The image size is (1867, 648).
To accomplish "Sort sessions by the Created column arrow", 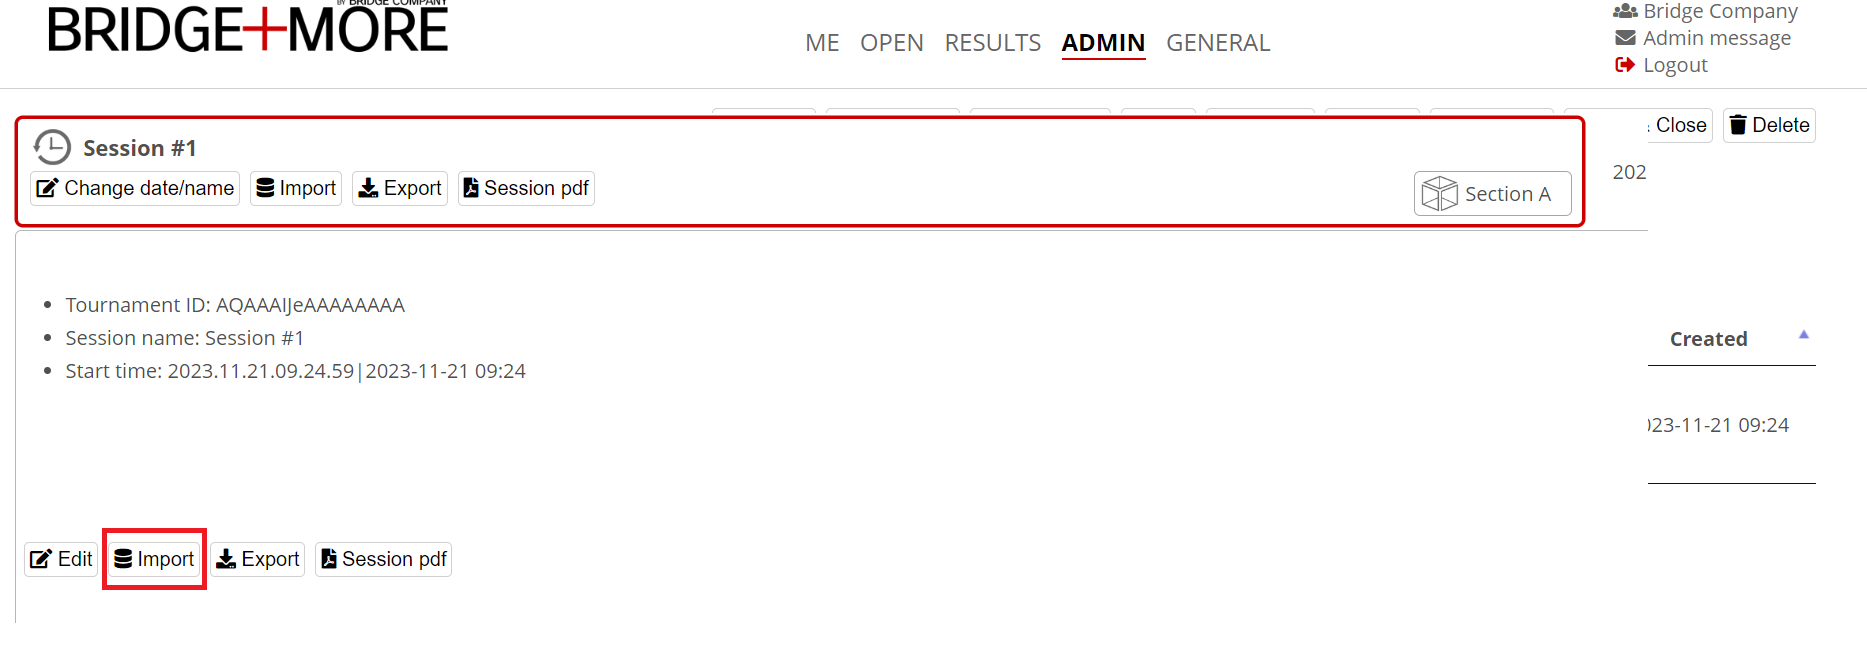I will click(x=1804, y=334).
